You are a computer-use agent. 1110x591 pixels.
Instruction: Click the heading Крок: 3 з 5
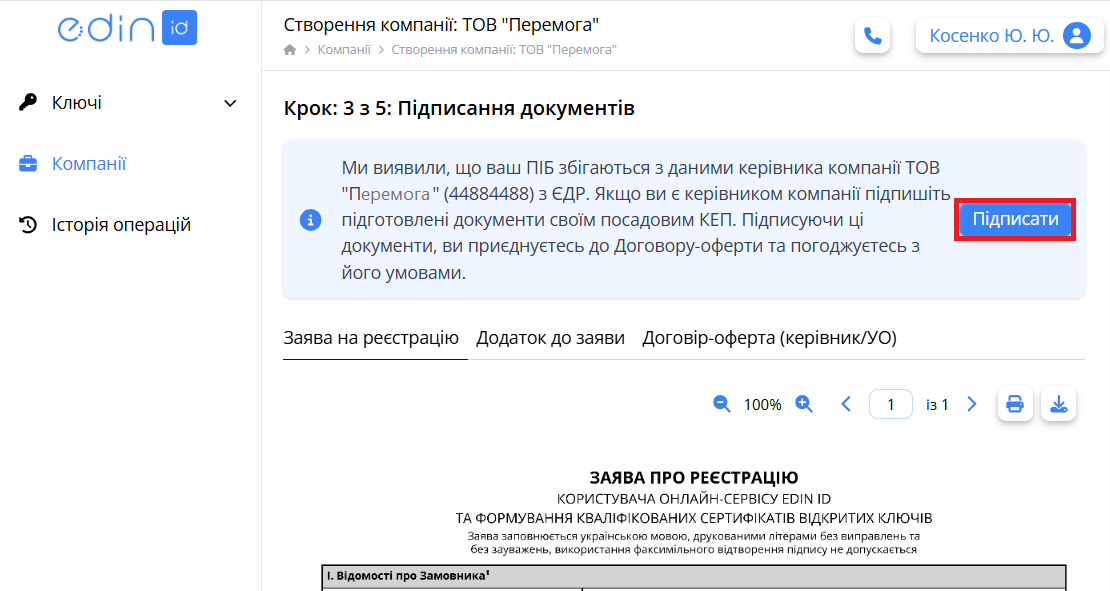coord(459,108)
